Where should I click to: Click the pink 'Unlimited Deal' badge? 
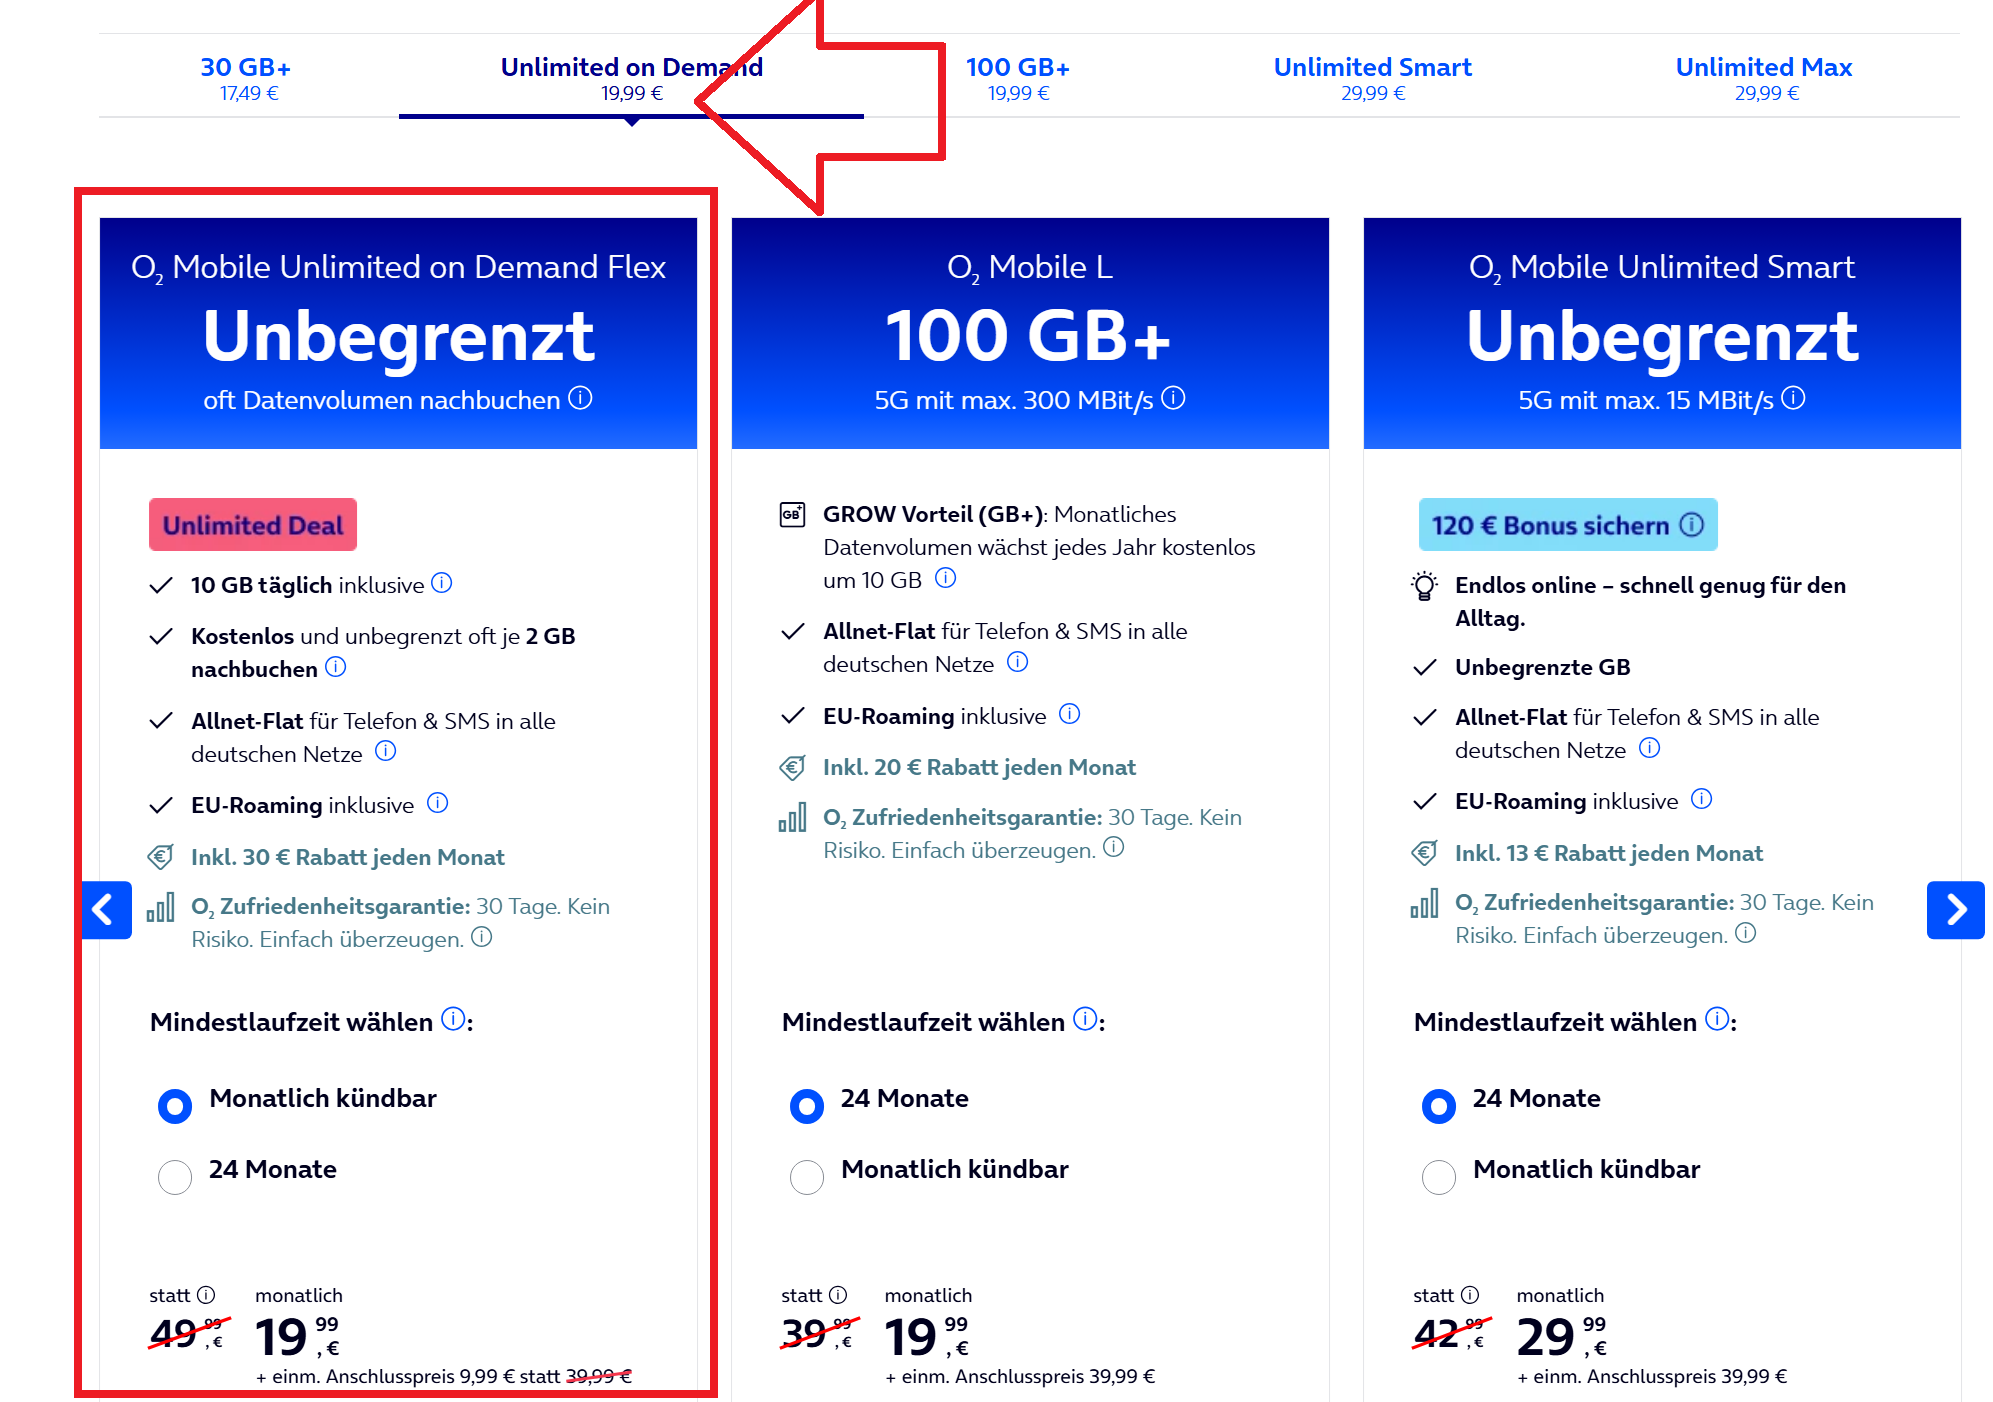[x=253, y=525]
